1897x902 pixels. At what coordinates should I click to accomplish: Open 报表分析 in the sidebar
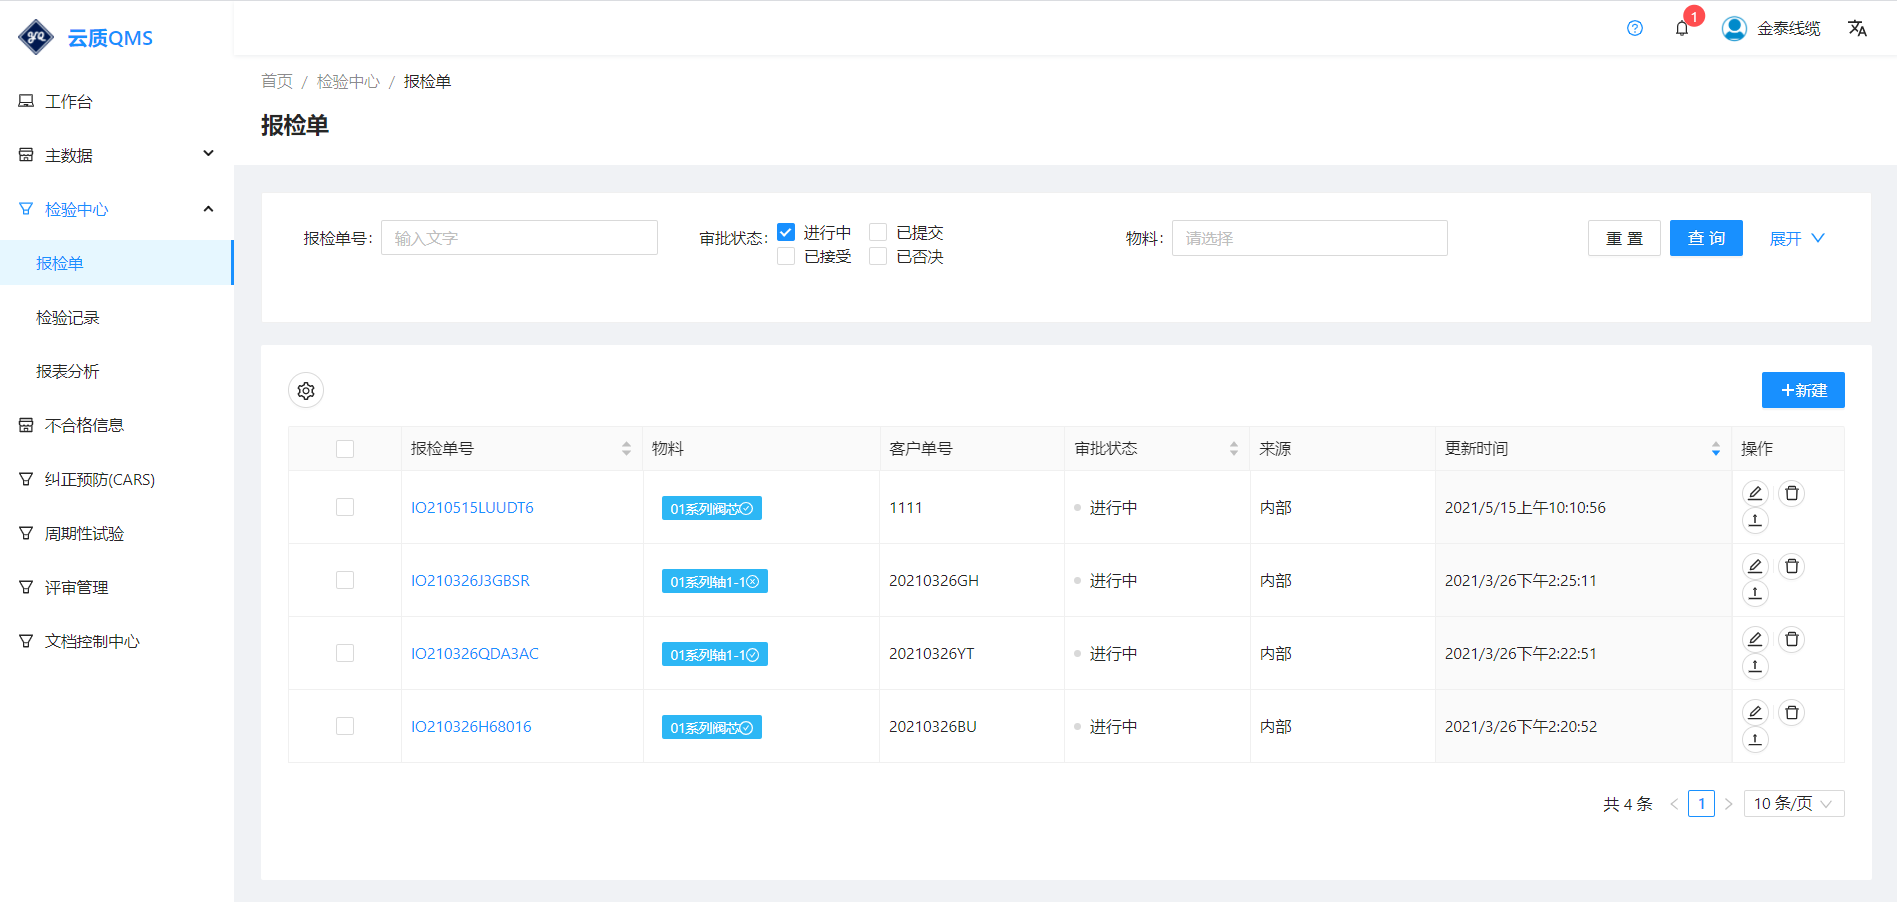117,371
